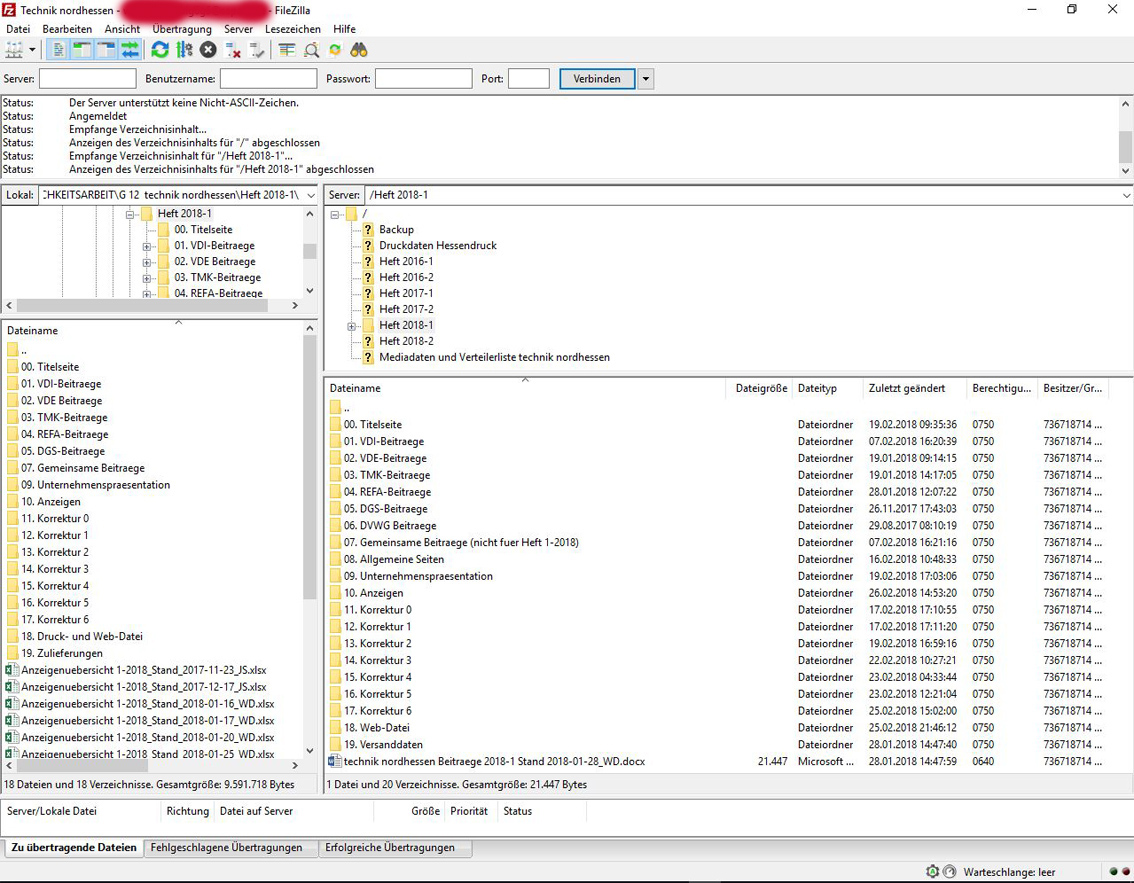Select remote tree item Mediadaten und Verteilerliste technik nordhessen

click(x=494, y=357)
